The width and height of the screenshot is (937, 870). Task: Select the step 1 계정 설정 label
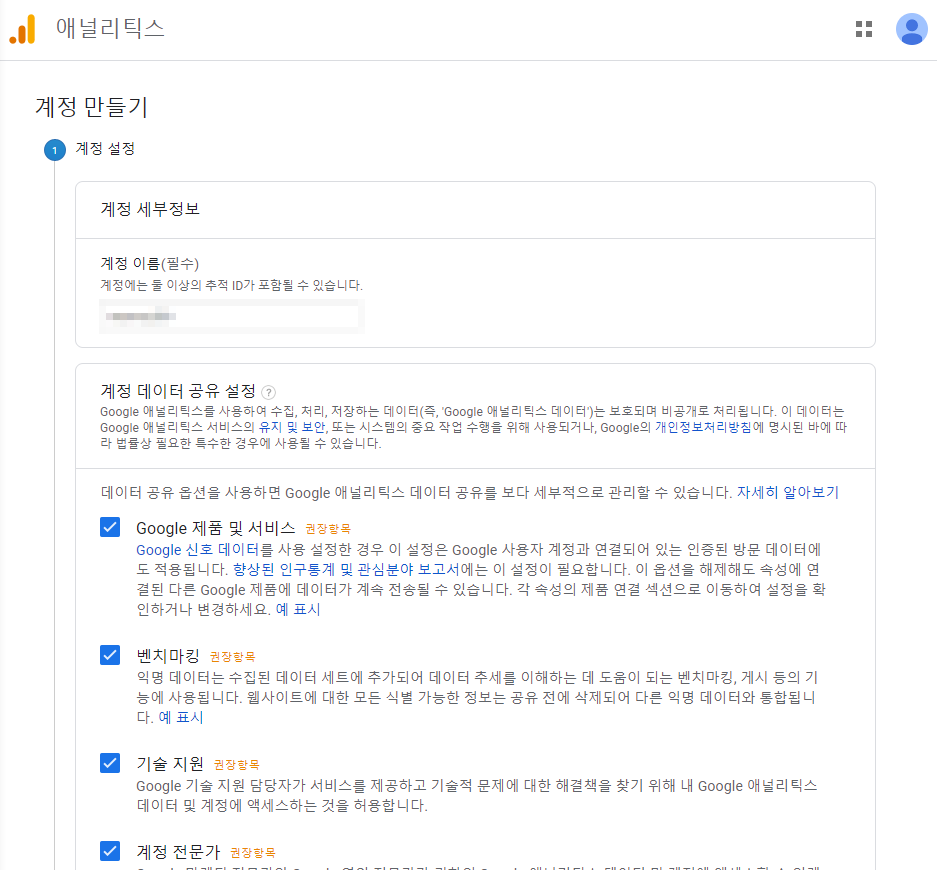pos(105,149)
